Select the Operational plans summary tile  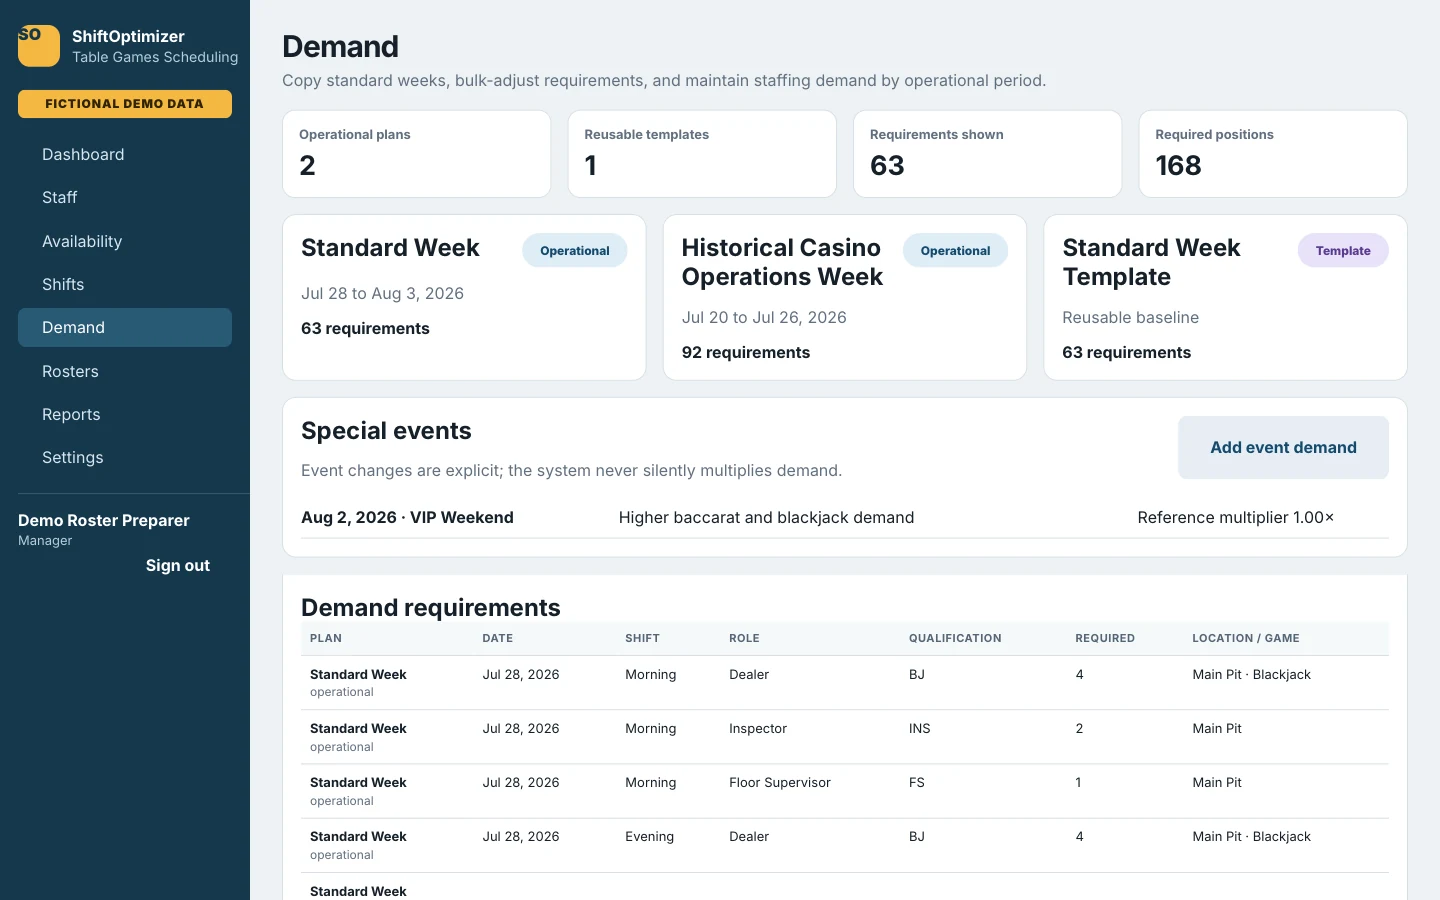tap(417, 154)
